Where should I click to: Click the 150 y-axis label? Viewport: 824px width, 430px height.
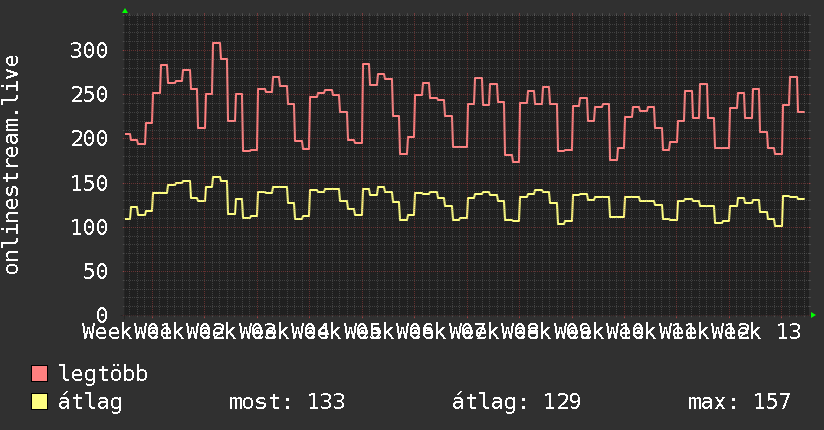pos(89,183)
